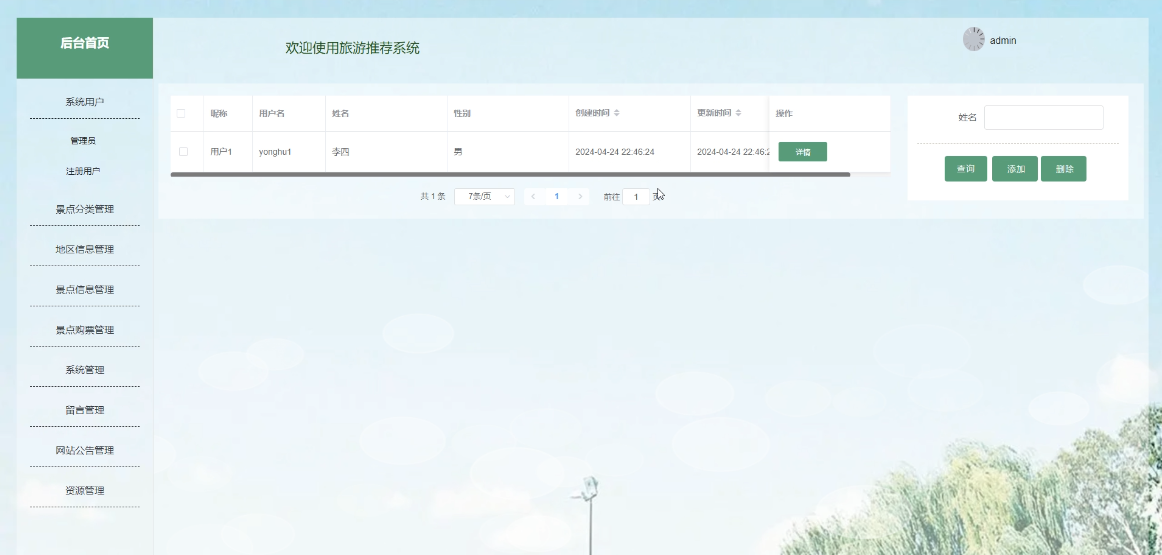Toggle the select-all header checkbox
Viewport: 1162px width, 555px height.
point(181,113)
